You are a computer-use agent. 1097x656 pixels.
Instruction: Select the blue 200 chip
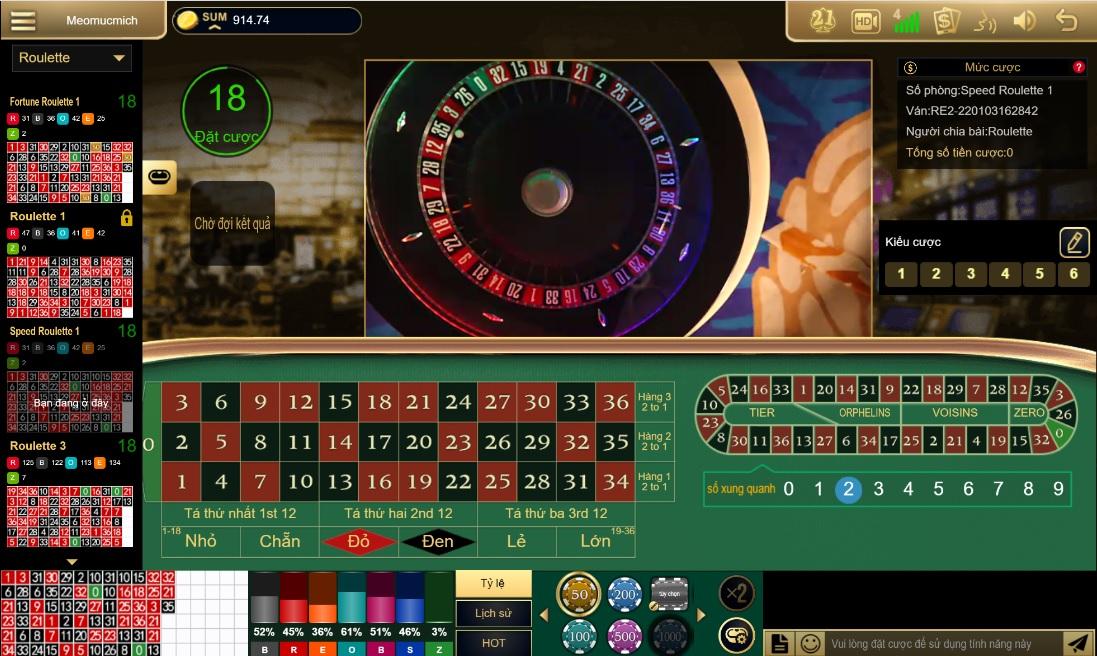pos(624,594)
